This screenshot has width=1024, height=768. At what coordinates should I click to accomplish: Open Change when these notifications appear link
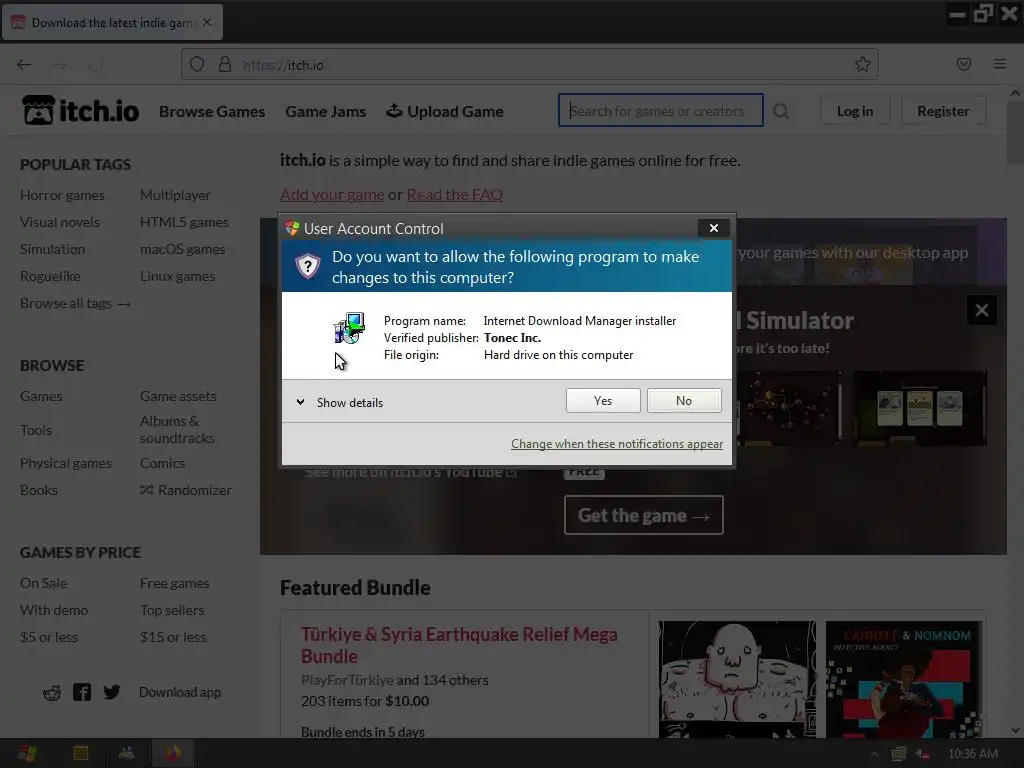[x=616, y=443]
